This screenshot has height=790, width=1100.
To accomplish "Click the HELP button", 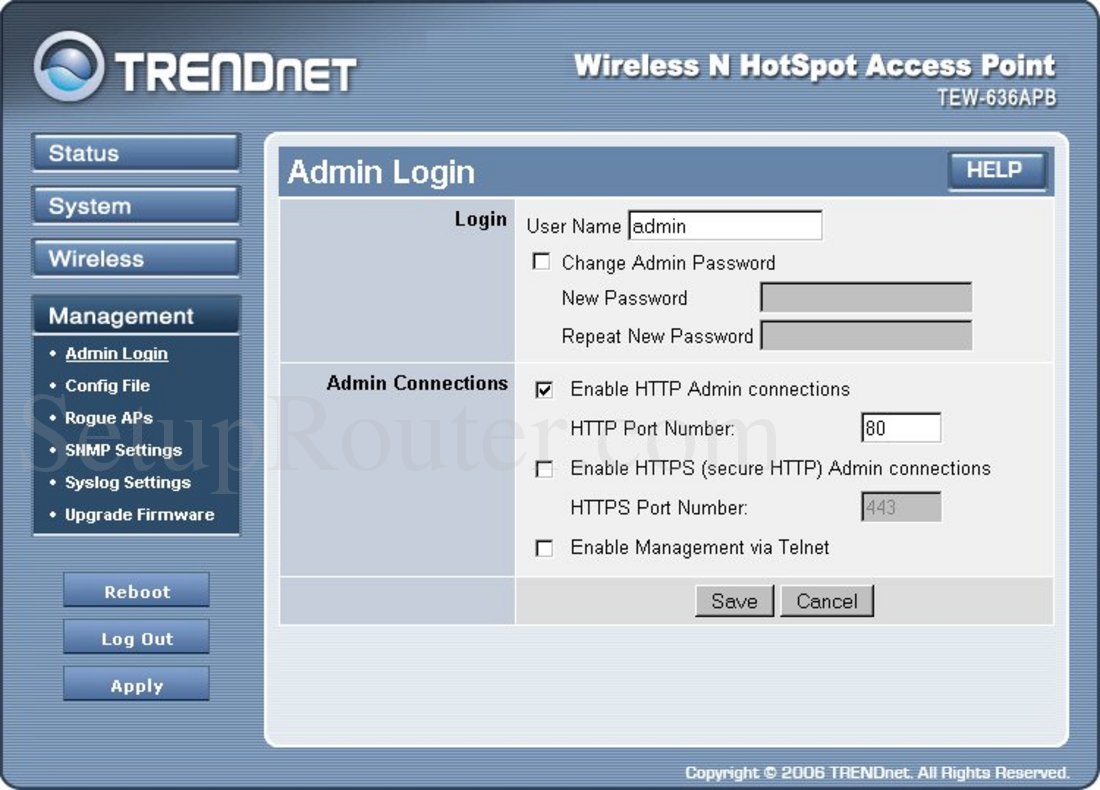I will [x=996, y=170].
